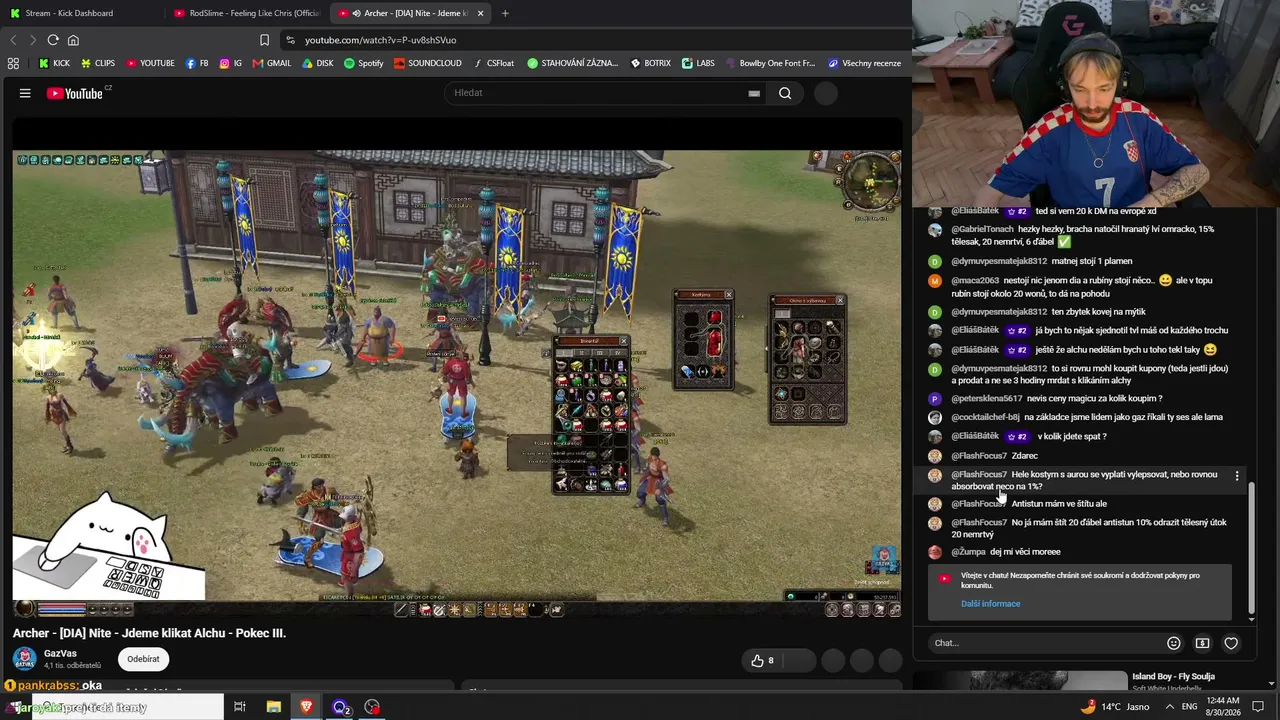Show hidden system tray icons
This screenshot has width=1280, height=720.
(x=1169, y=707)
